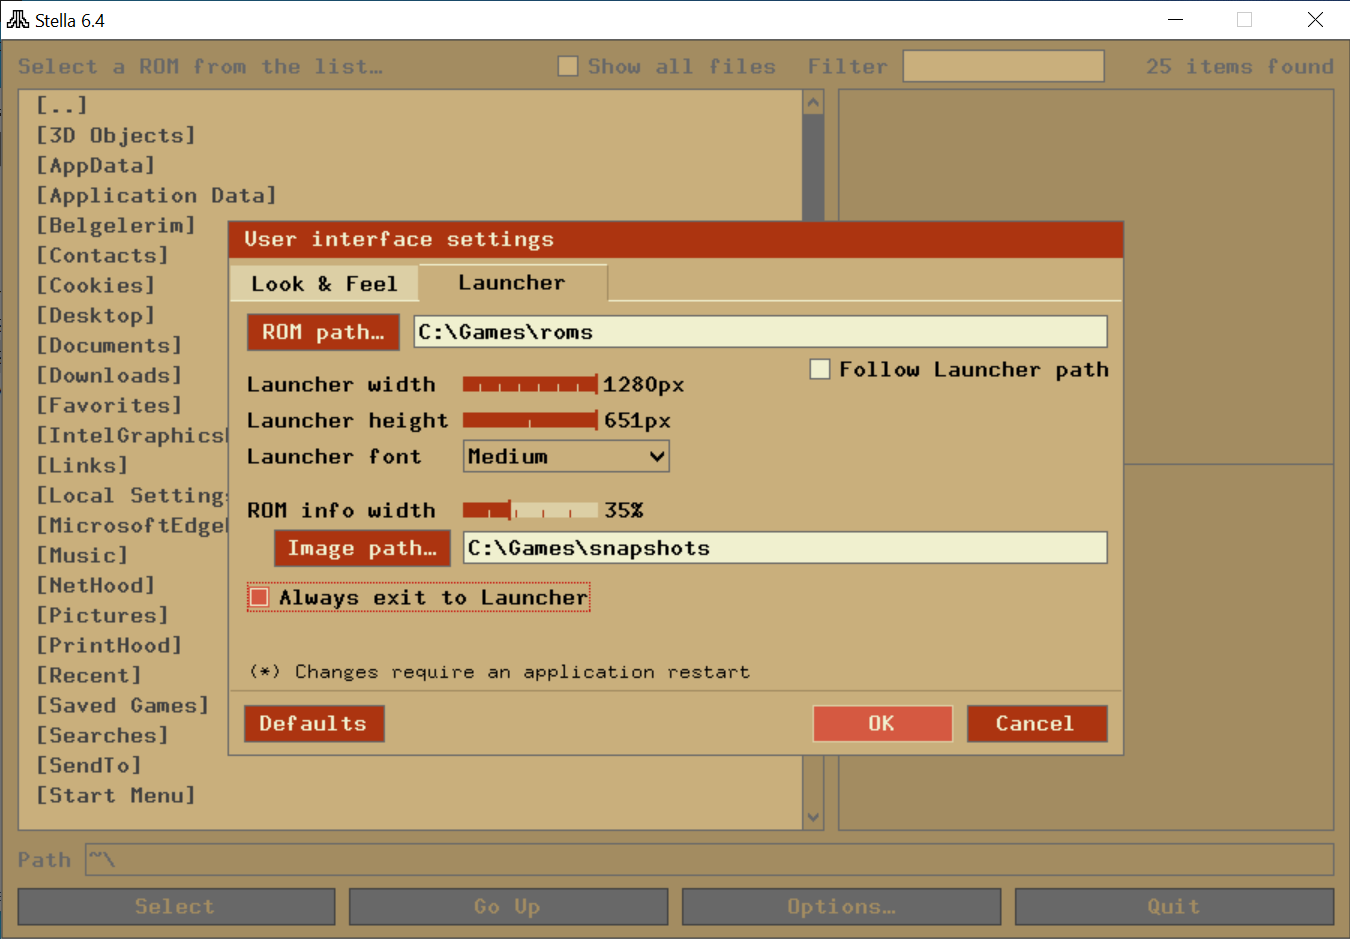Click scroll down arrow of ROM list
Viewport: 1350px width, 939px height.
click(813, 817)
